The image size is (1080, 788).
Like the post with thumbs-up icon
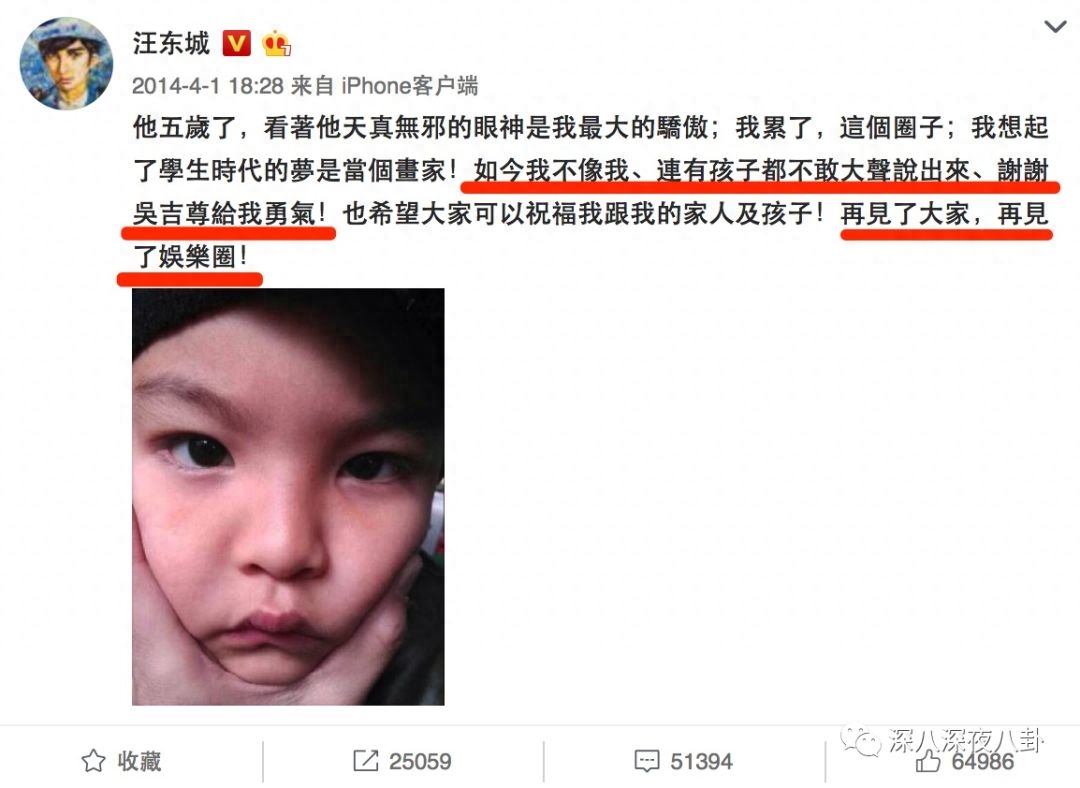click(x=928, y=760)
